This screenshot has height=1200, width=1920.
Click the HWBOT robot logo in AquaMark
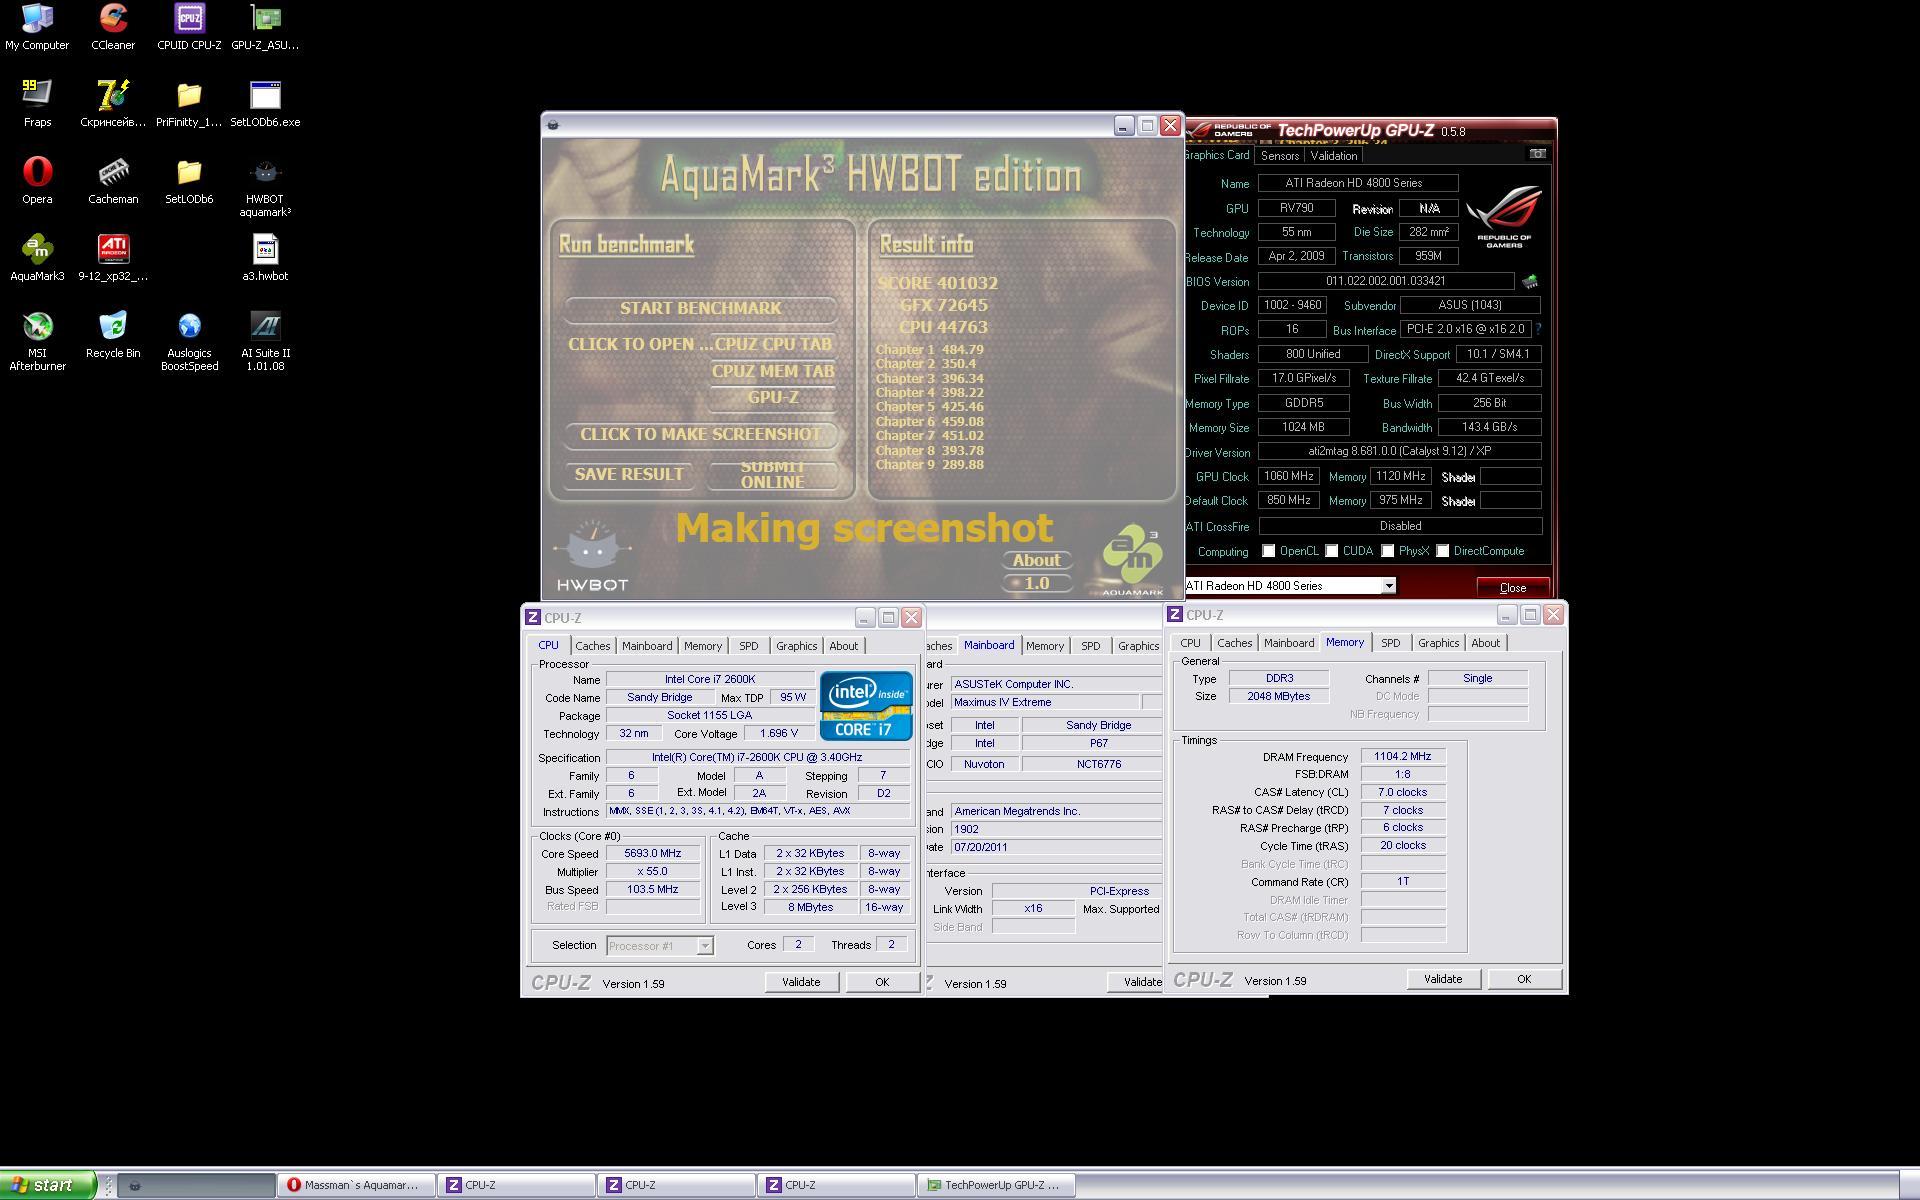(593, 556)
